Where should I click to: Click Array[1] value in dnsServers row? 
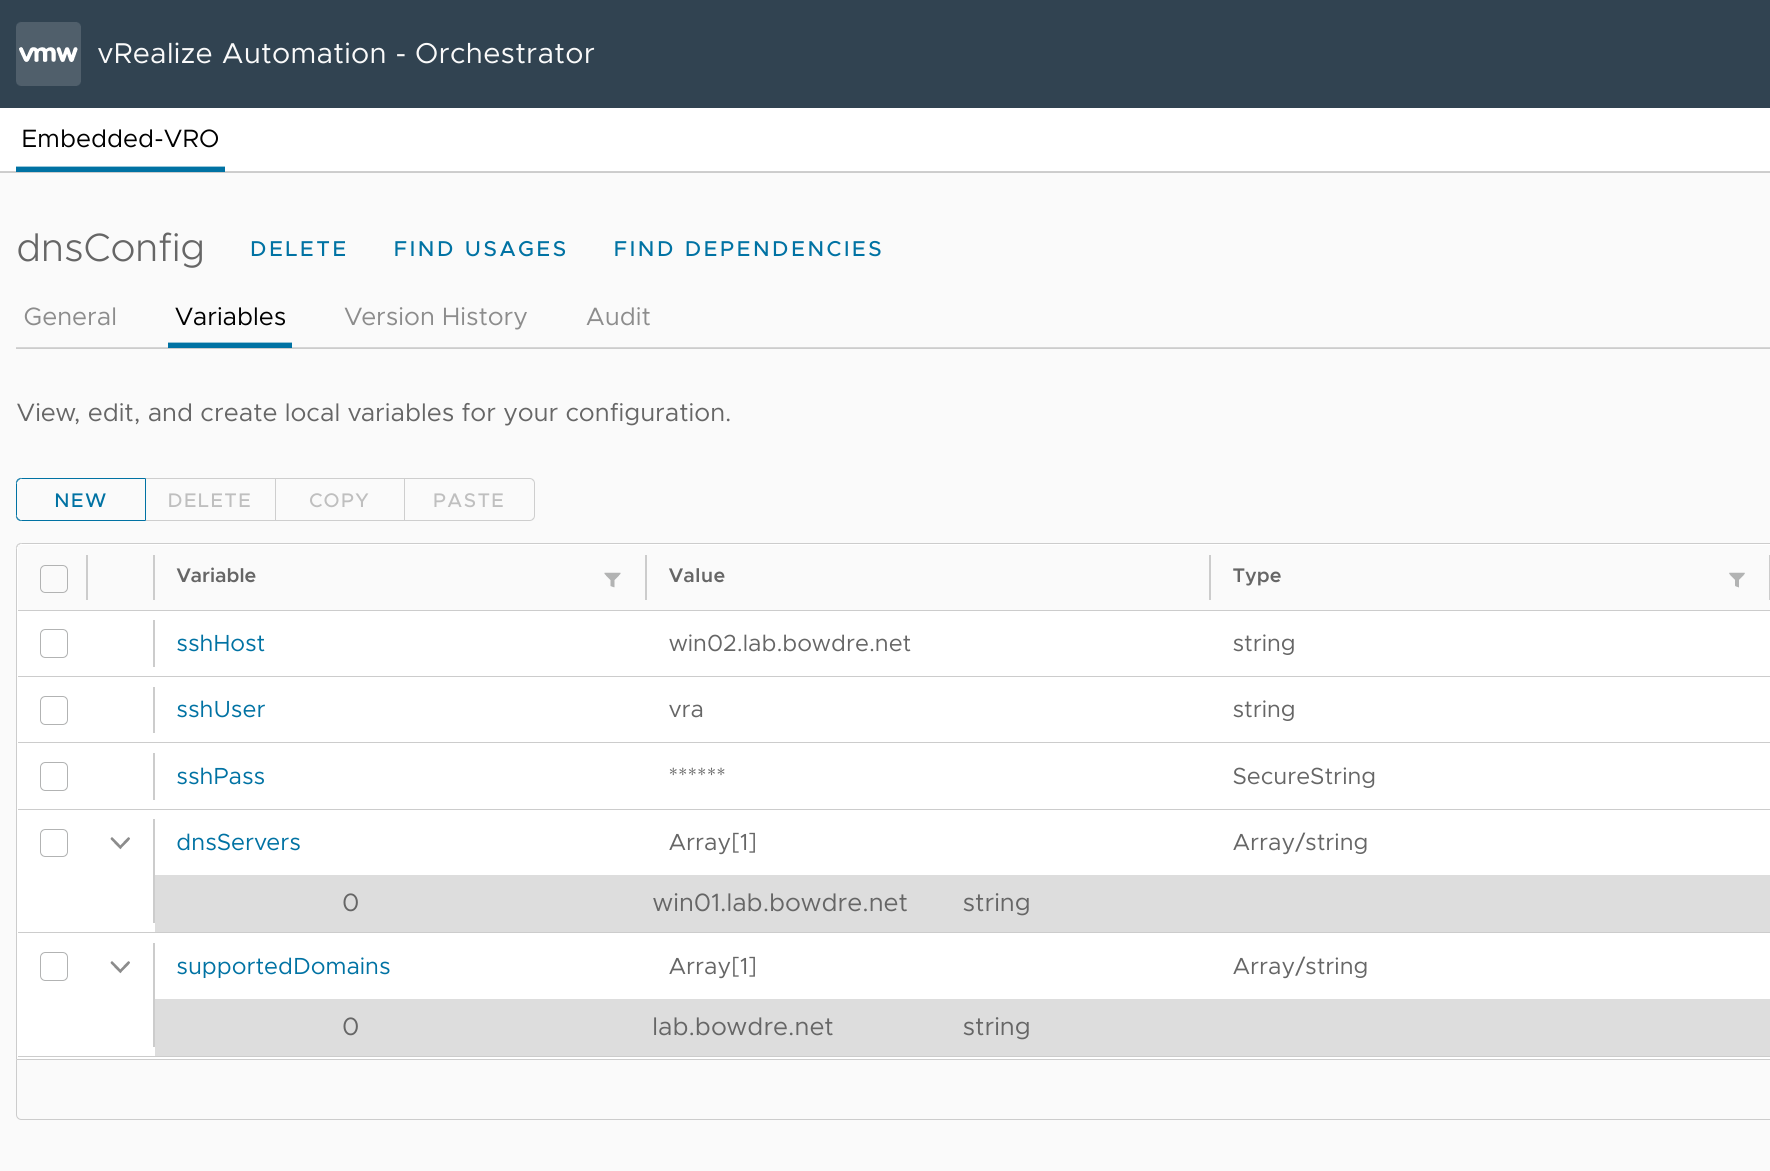point(712,842)
